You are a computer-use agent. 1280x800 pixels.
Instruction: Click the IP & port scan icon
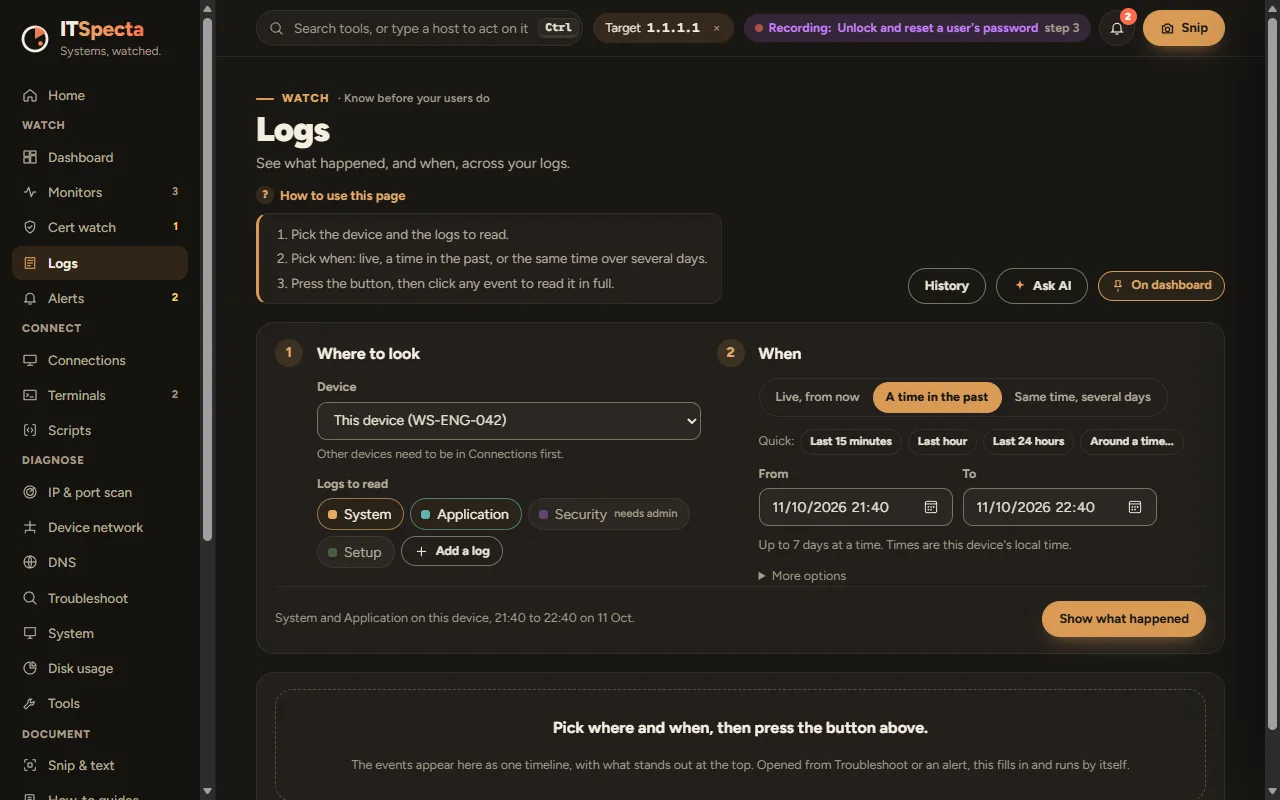[x=30, y=493]
